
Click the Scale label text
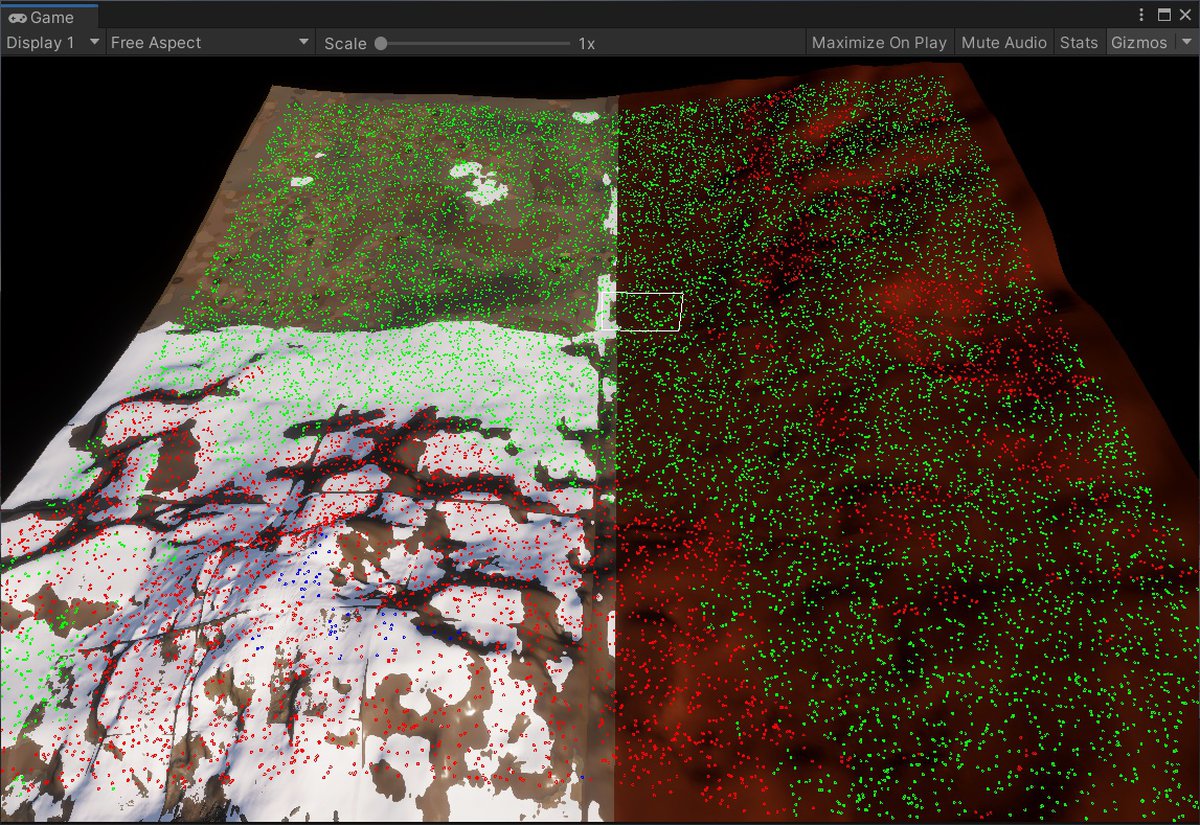click(x=345, y=43)
